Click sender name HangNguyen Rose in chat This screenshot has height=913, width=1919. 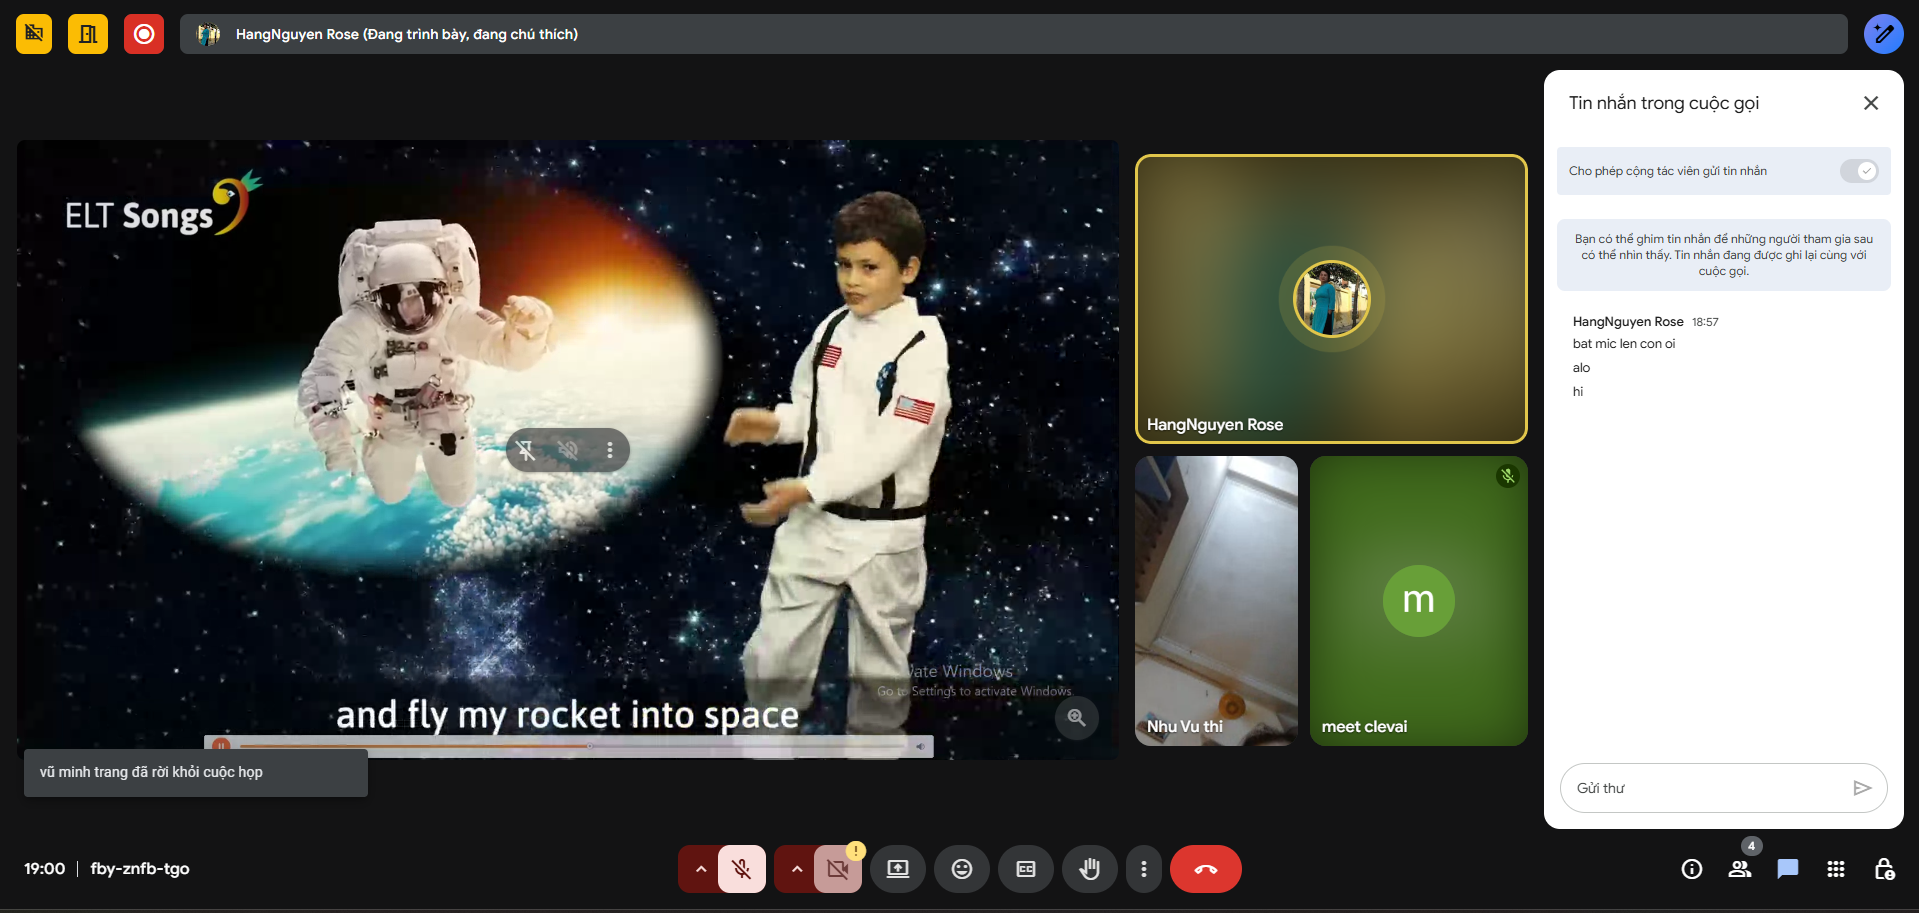(1628, 322)
